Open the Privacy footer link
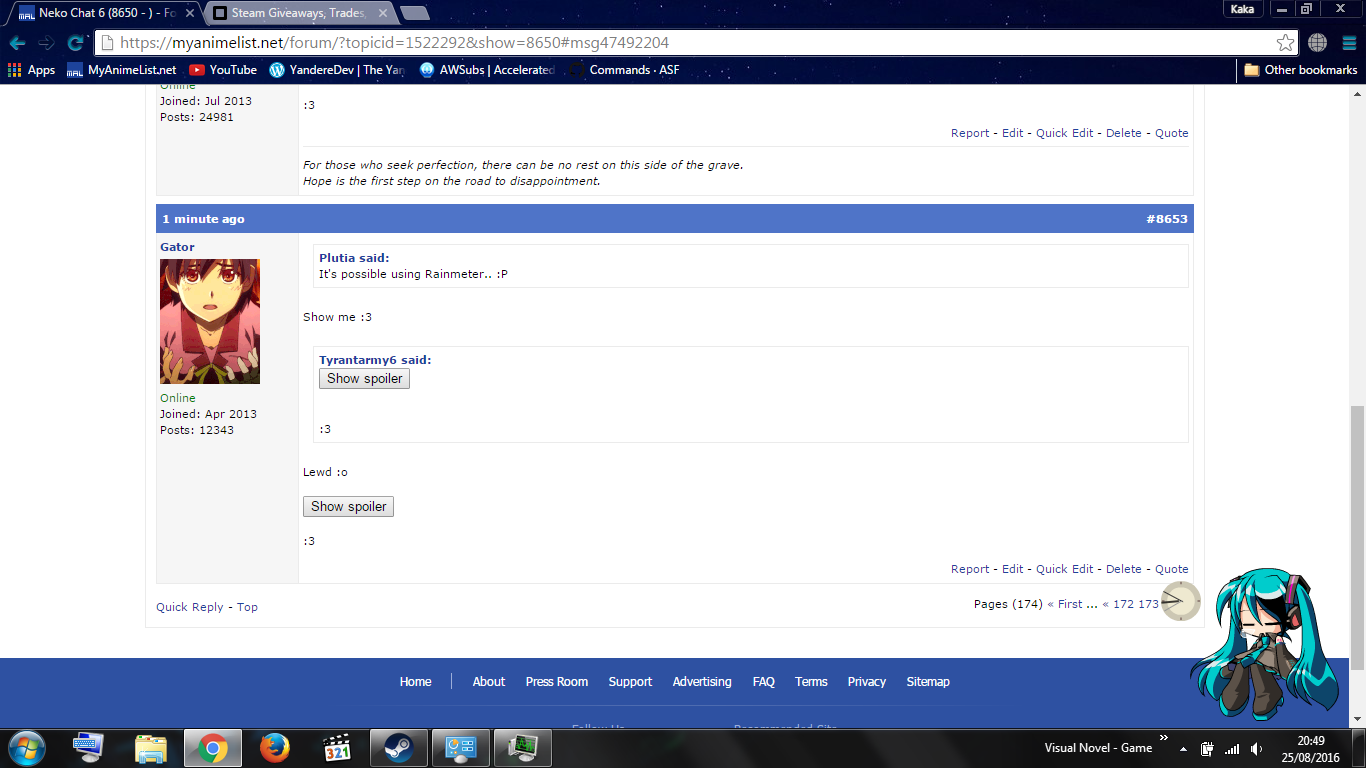This screenshot has width=1366, height=768. point(867,682)
